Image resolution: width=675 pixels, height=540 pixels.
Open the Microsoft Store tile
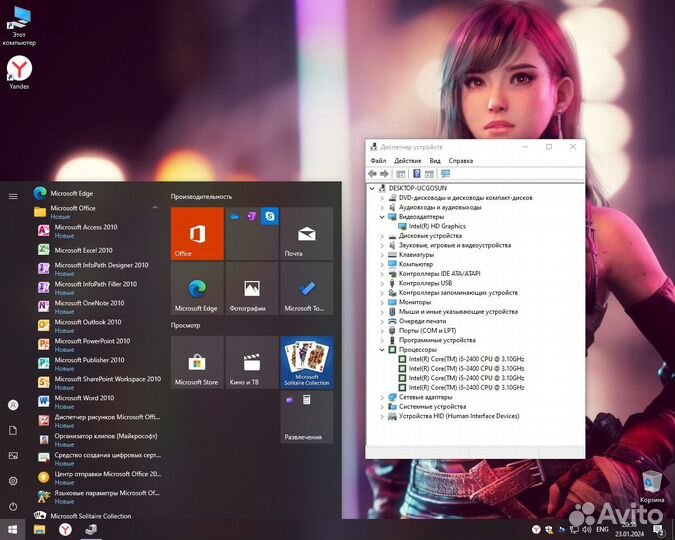tap(197, 363)
